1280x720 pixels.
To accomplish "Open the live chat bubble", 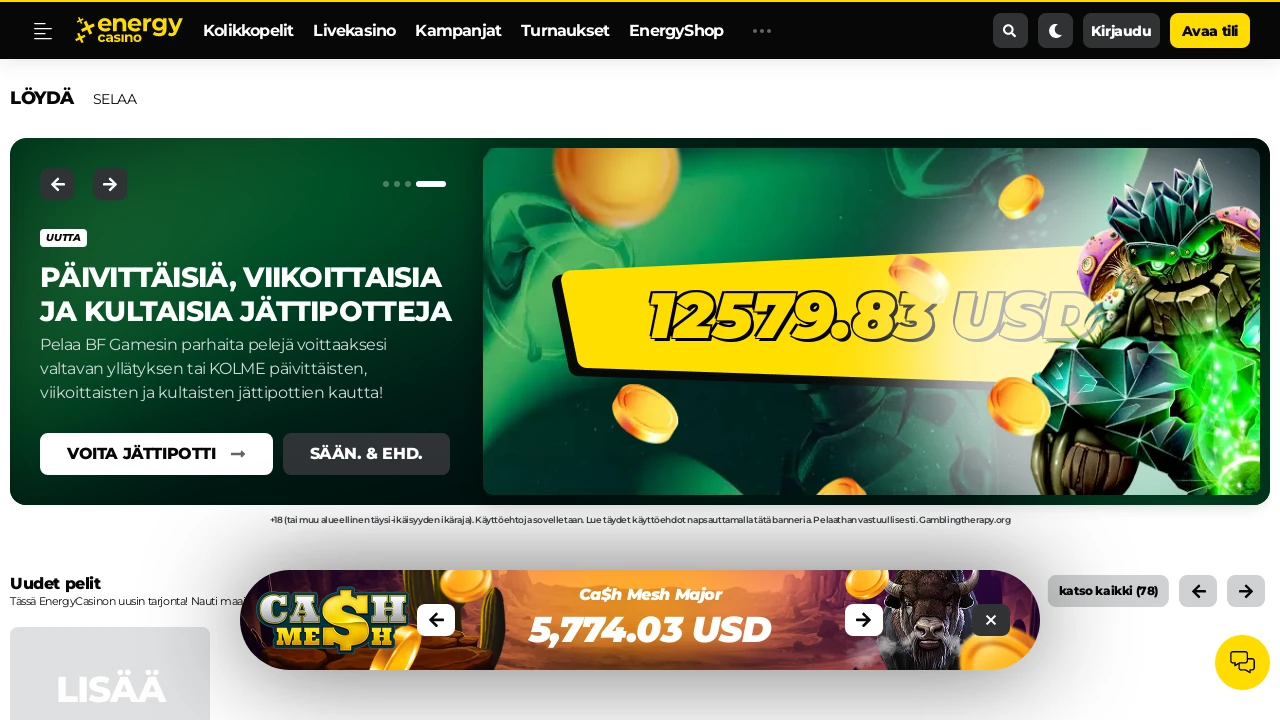I will (1242, 662).
